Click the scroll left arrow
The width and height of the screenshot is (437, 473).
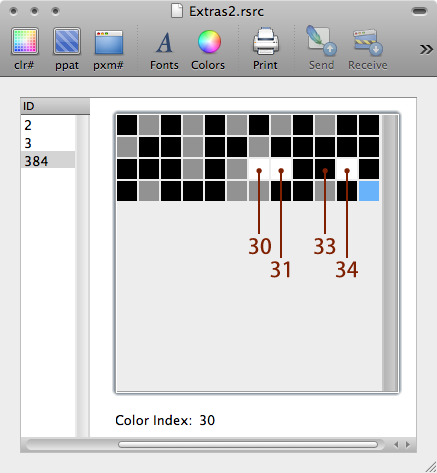(x=396, y=445)
